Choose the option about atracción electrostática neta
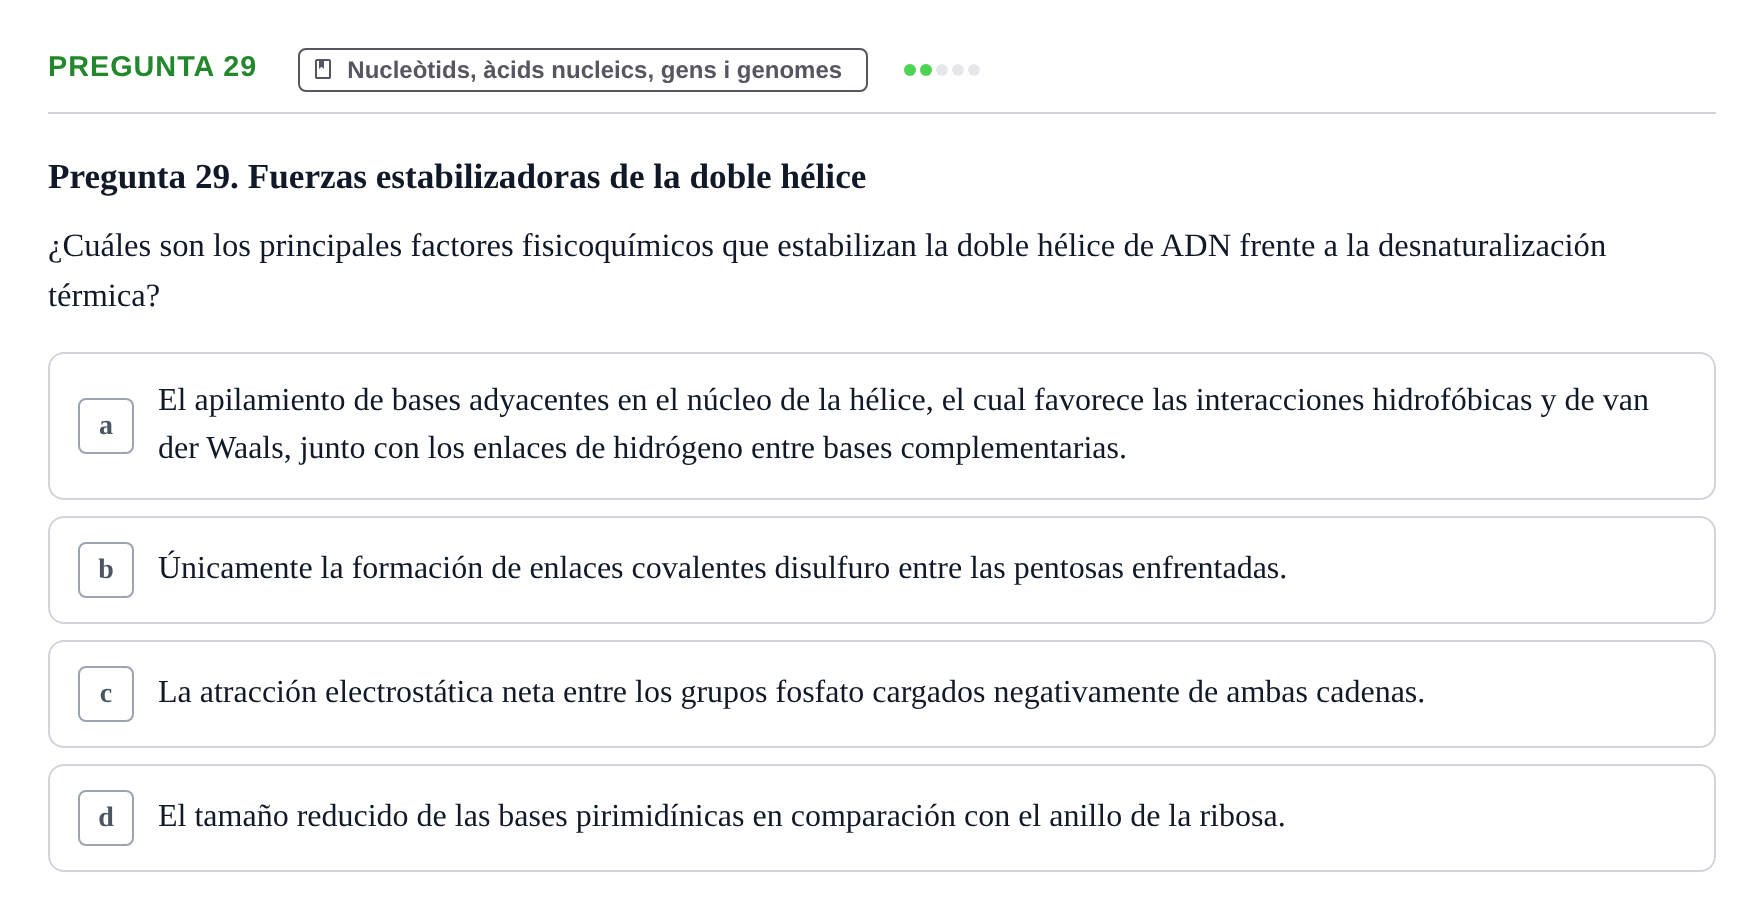 point(882,694)
